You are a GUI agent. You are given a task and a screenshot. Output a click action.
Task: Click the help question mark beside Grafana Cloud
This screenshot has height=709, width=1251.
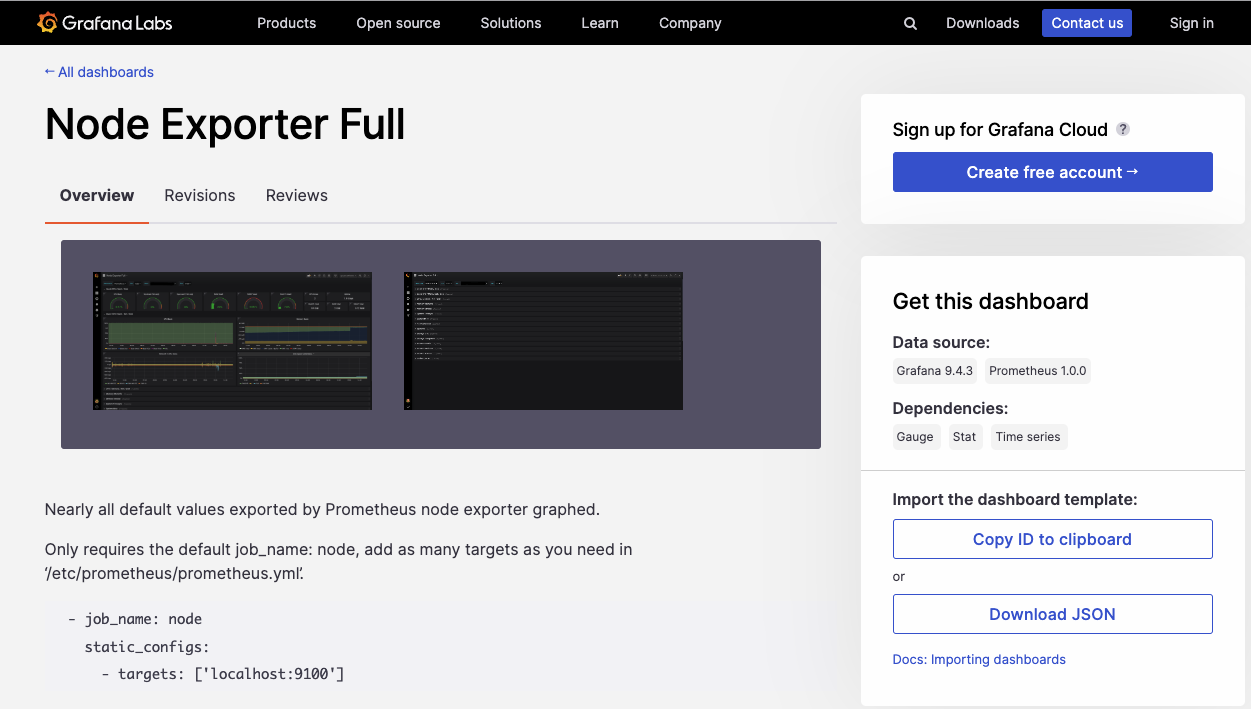coord(1123,129)
